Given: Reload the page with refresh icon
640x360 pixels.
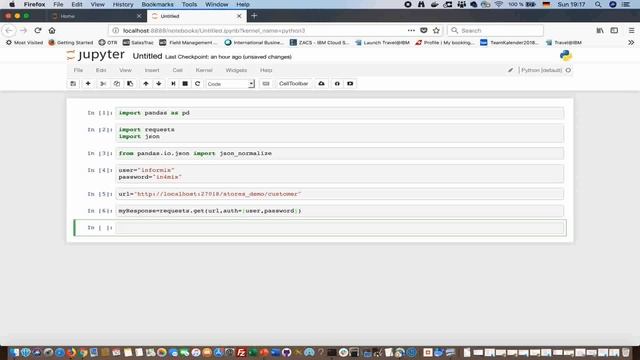Looking at the screenshot, I should (x=38, y=31).
